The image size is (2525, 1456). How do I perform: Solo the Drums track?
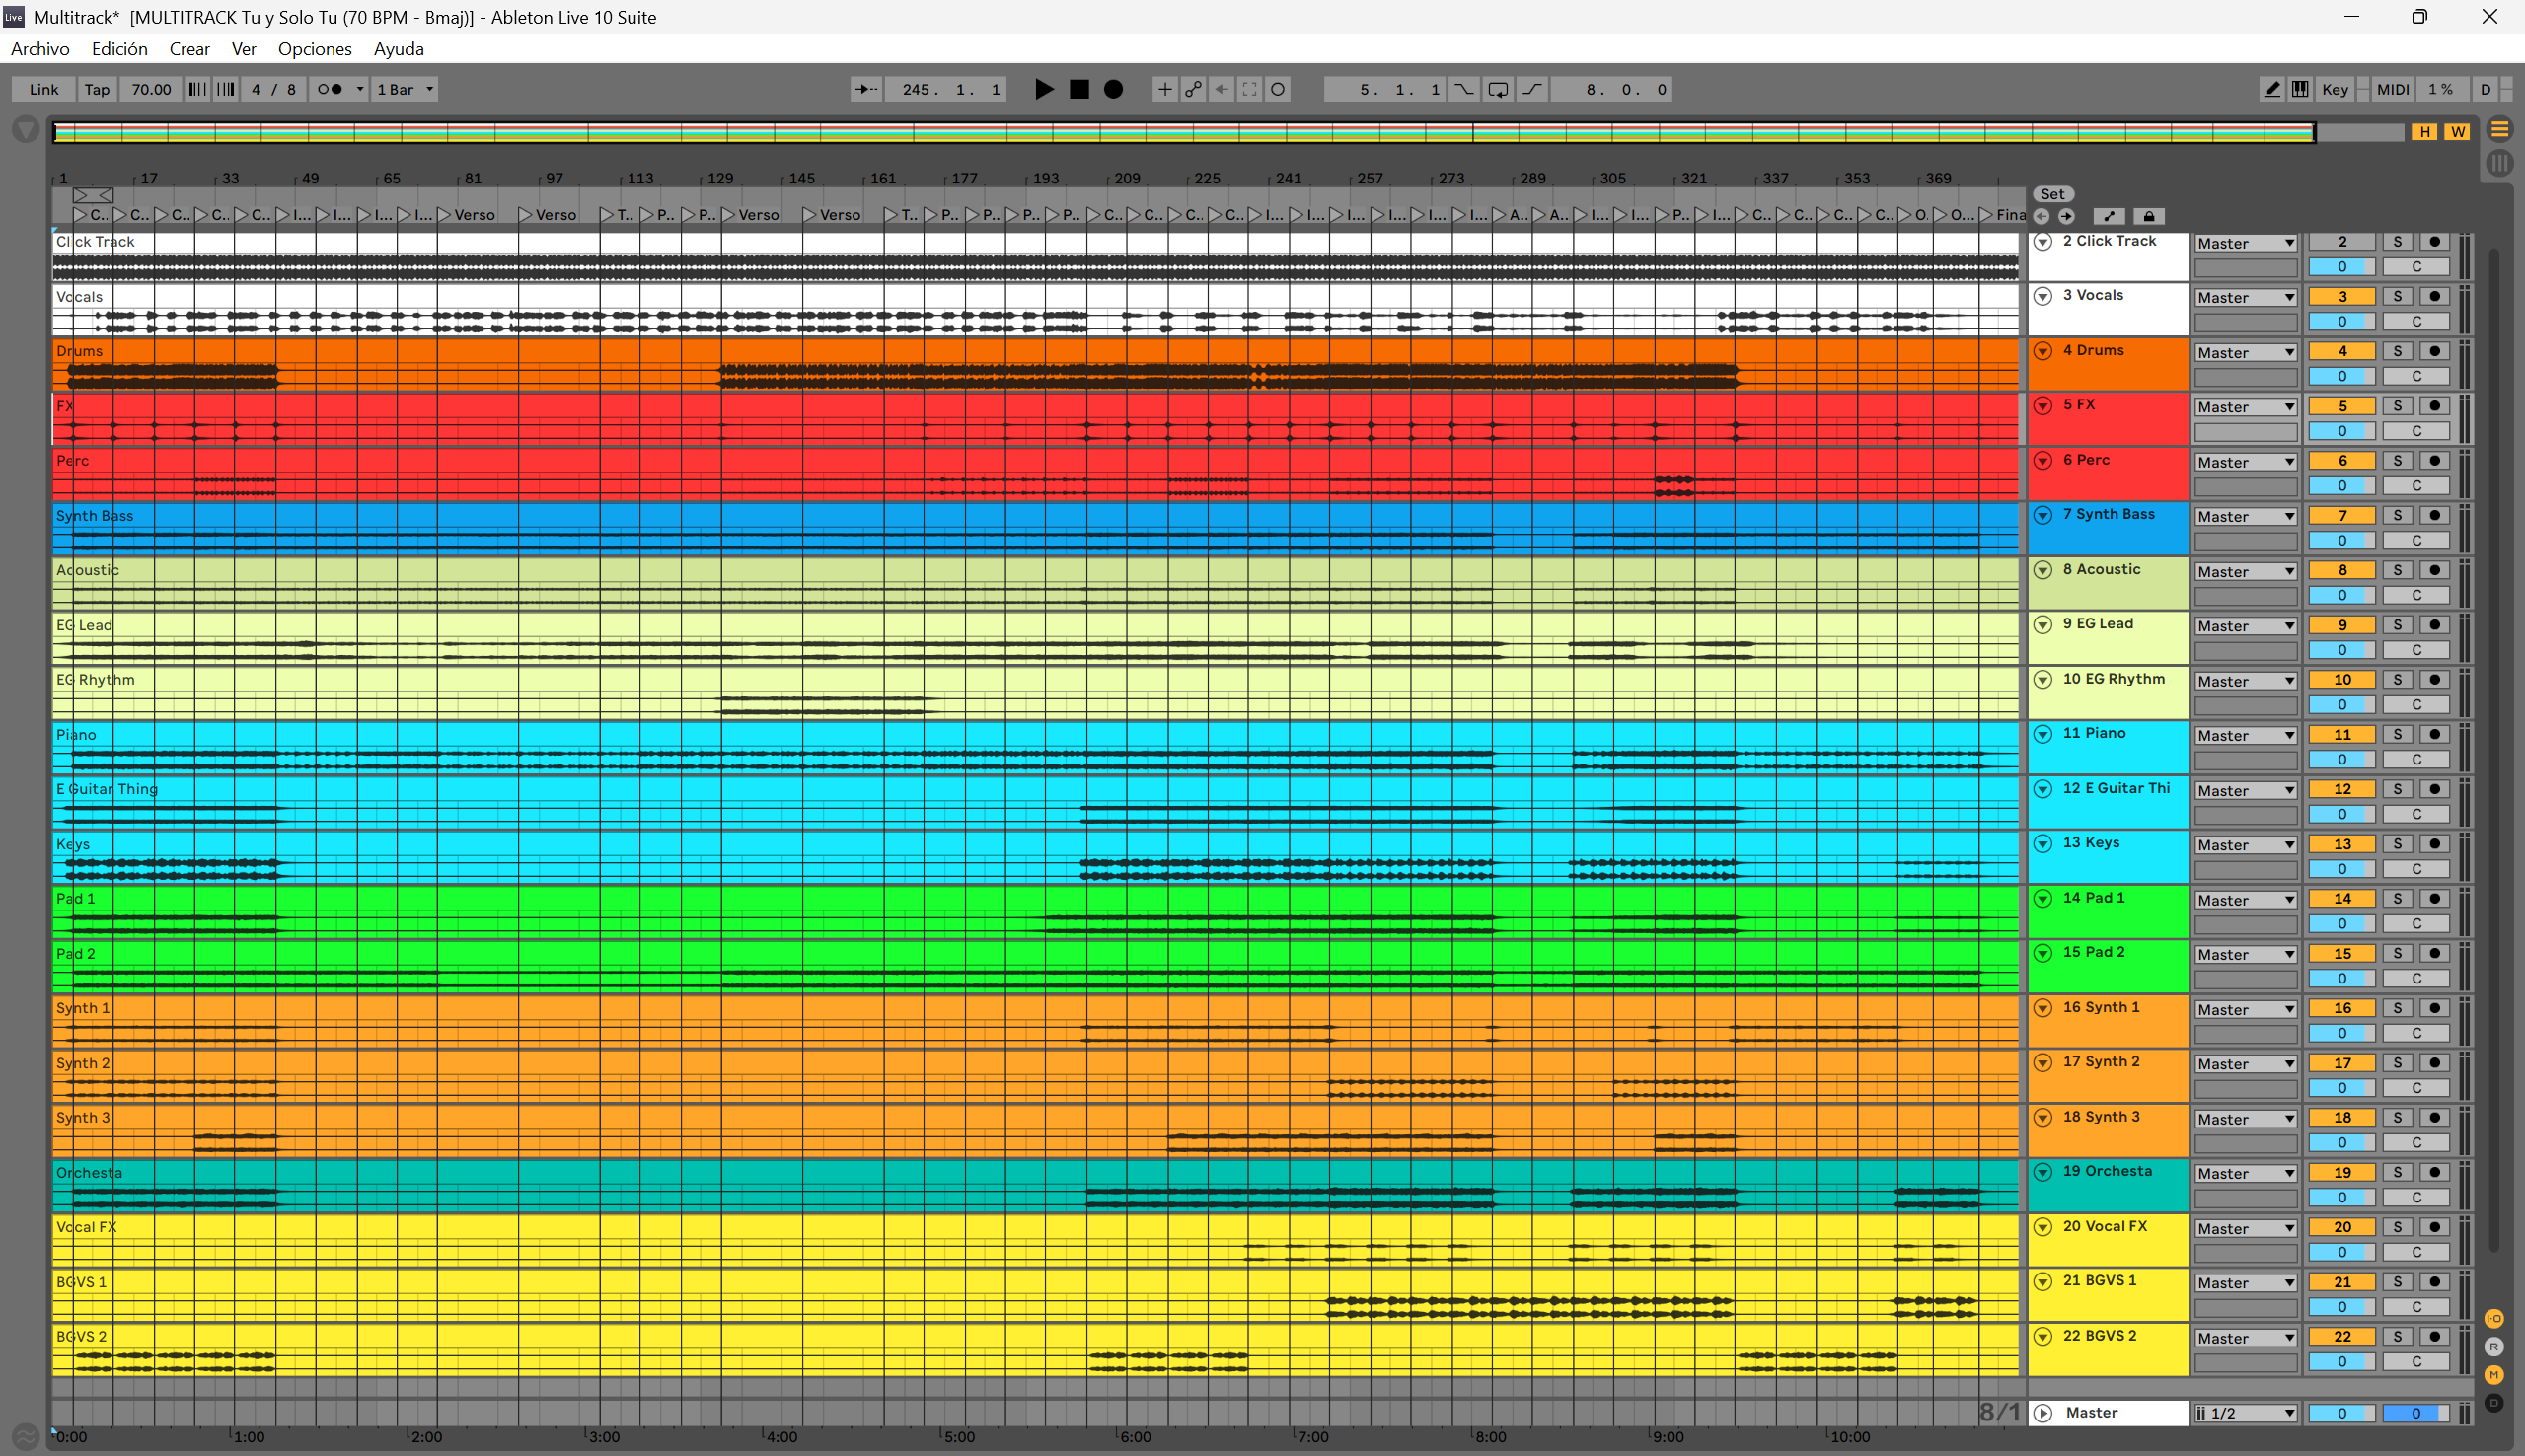tap(2397, 351)
